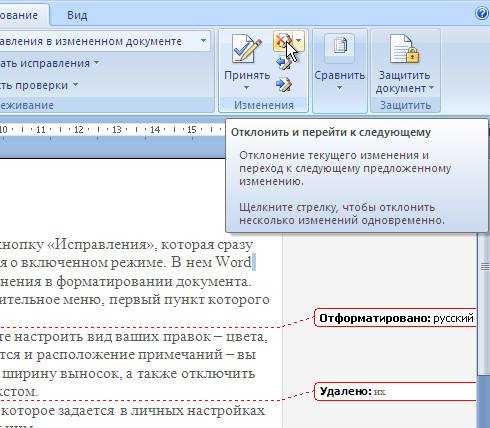This screenshot has width=490, height=428.
Task: Click the Удалено revision balloon
Action: pos(396,391)
